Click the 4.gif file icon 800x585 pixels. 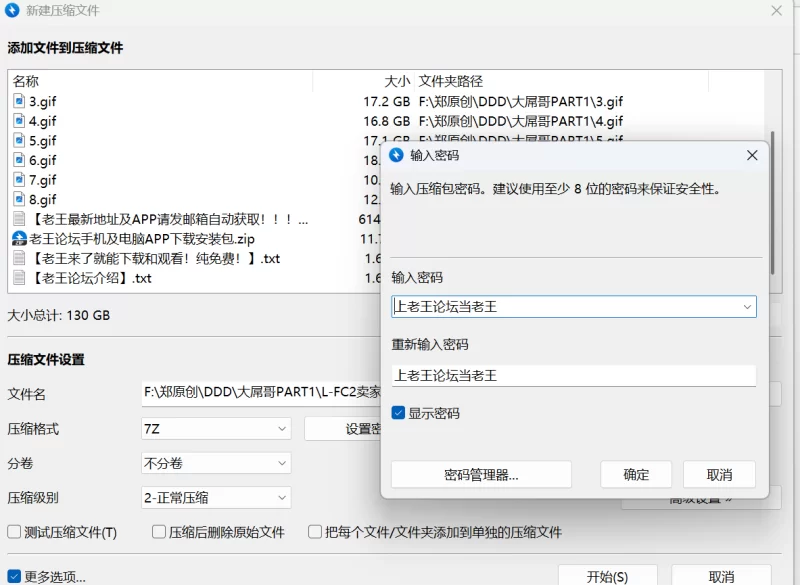click(x=19, y=121)
